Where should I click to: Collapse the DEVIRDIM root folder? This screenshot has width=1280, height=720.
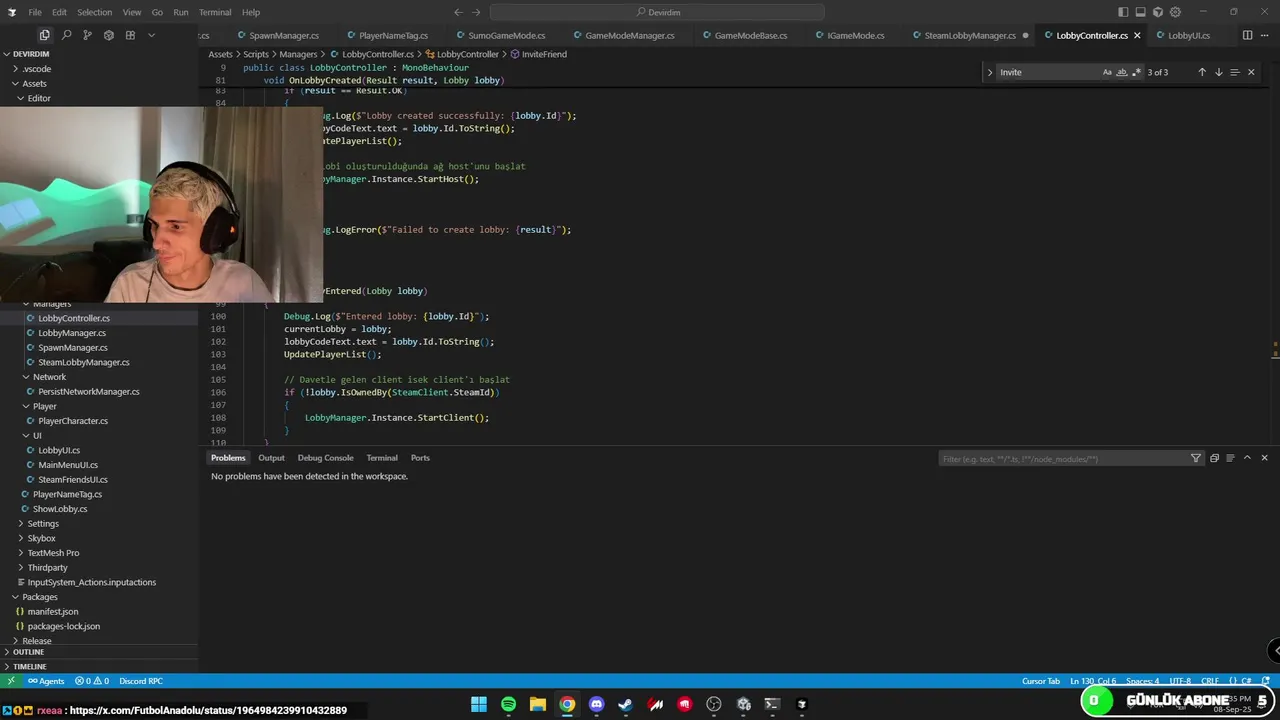click(100, 54)
